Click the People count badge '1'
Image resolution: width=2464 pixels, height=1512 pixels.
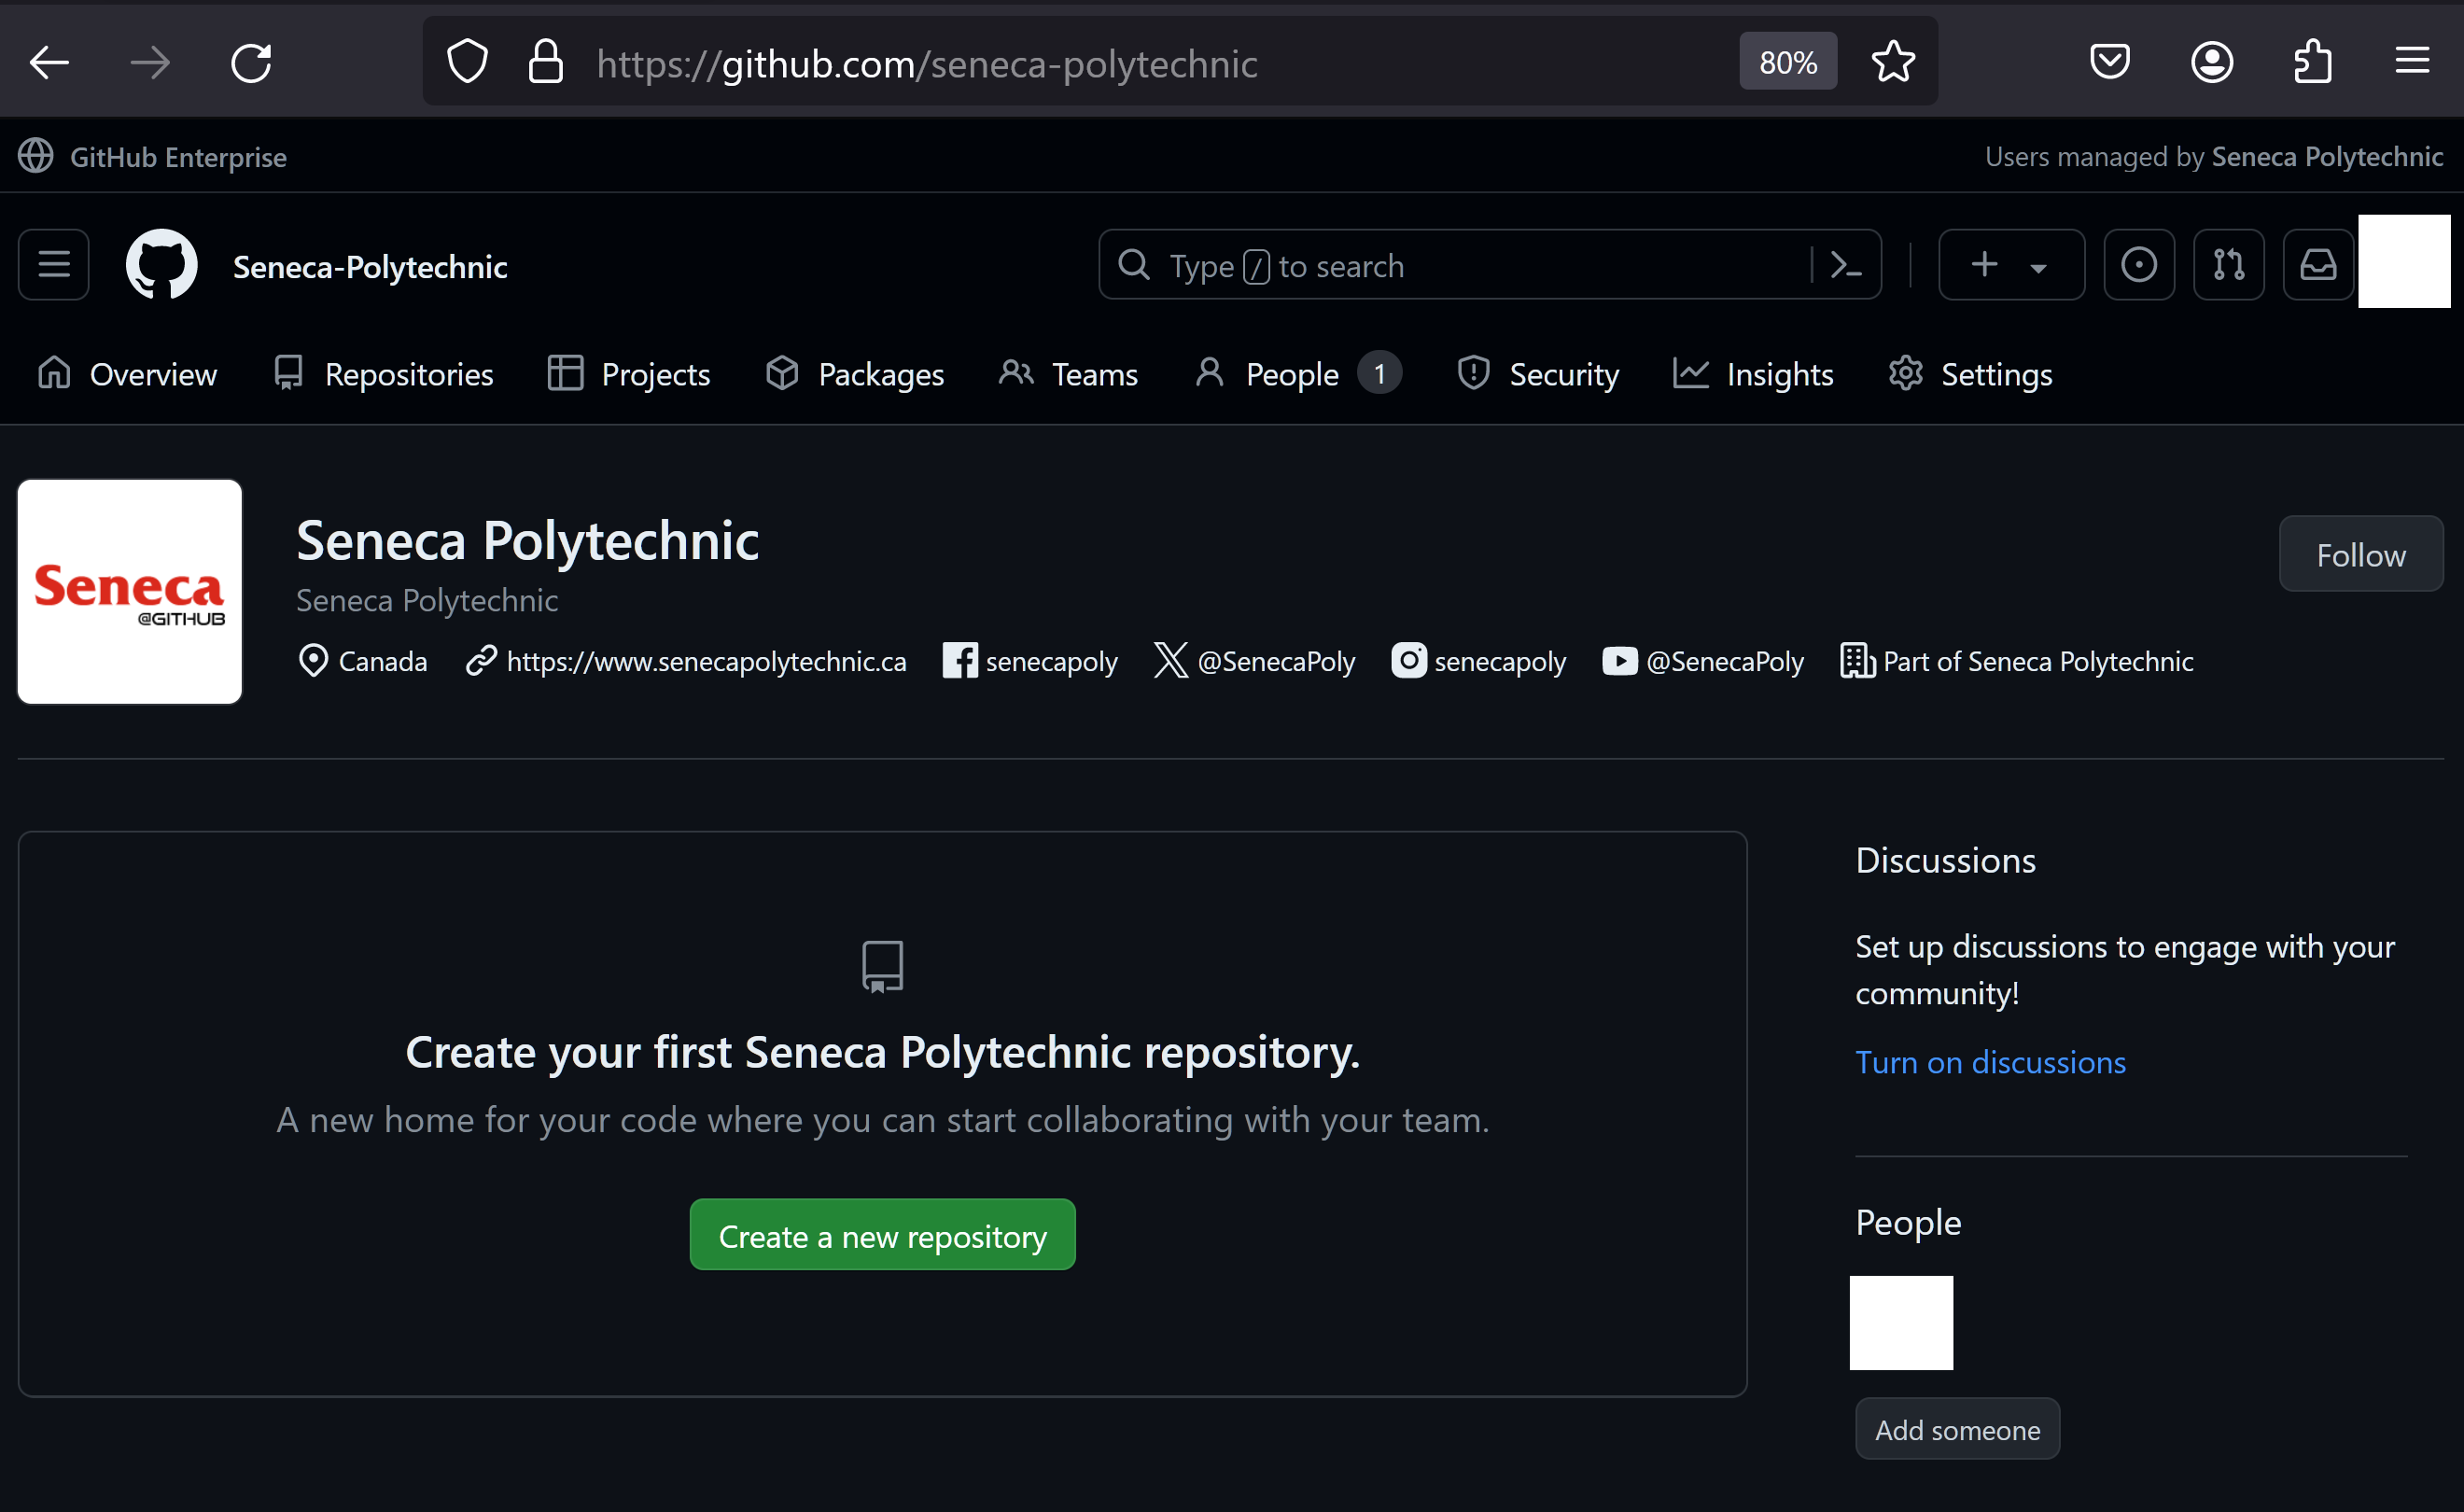click(1379, 374)
